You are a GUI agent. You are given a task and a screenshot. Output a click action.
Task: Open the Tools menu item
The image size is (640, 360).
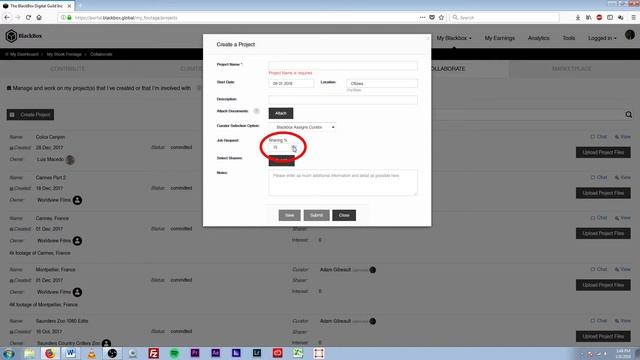(x=569, y=38)
